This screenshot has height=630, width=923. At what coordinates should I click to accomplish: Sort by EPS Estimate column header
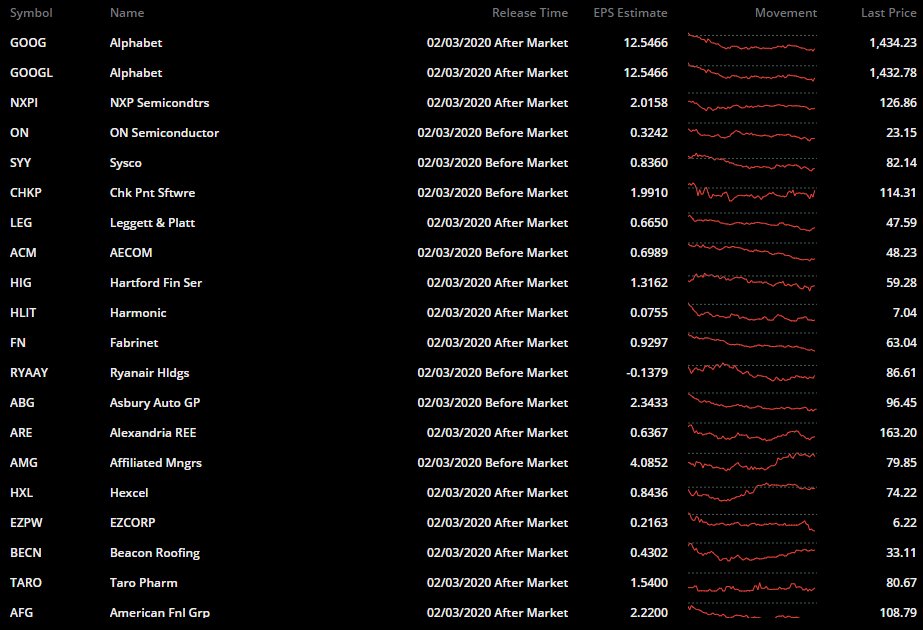tap(630, 13)
